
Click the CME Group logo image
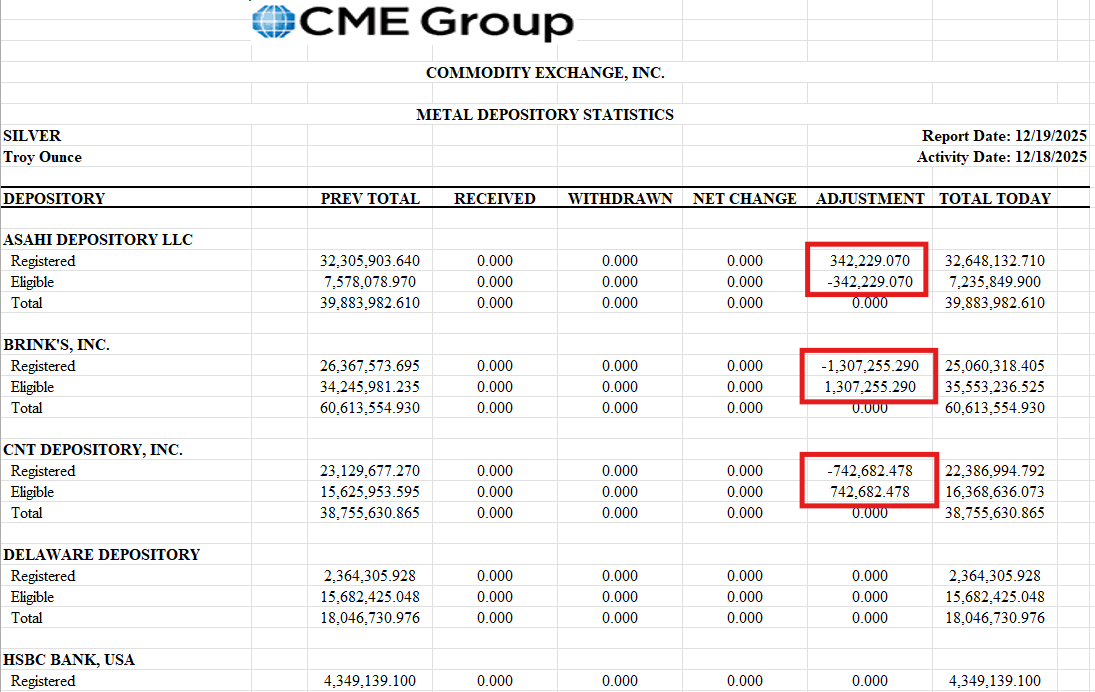point(413,22)
